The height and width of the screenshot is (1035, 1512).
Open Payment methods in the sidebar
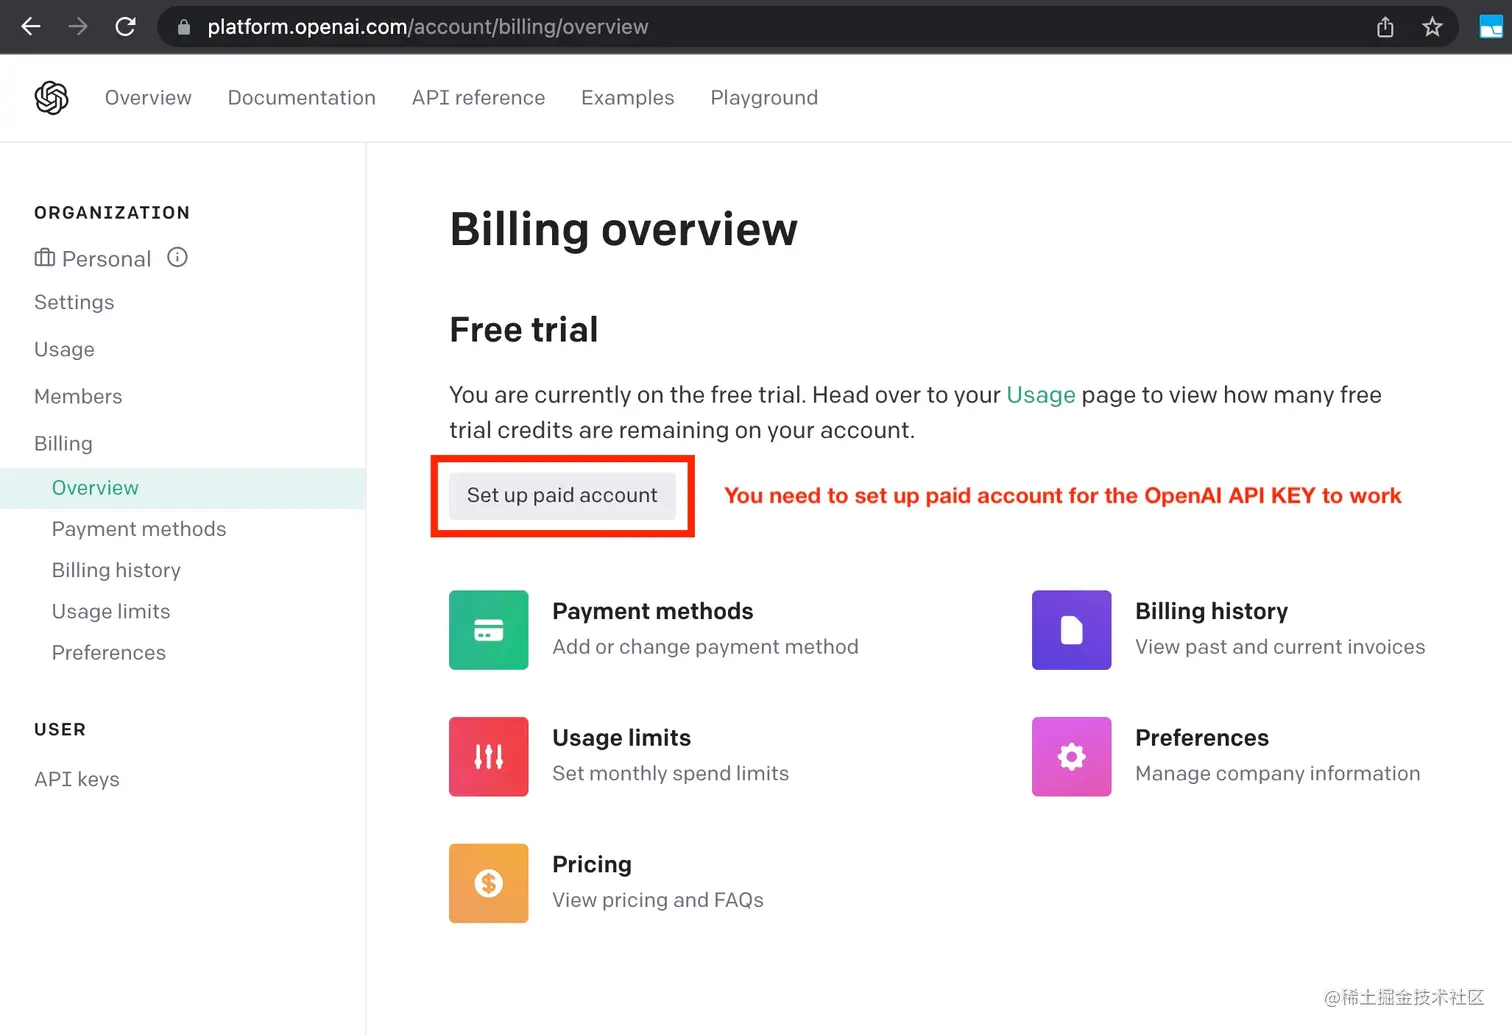tap(139, 529)
